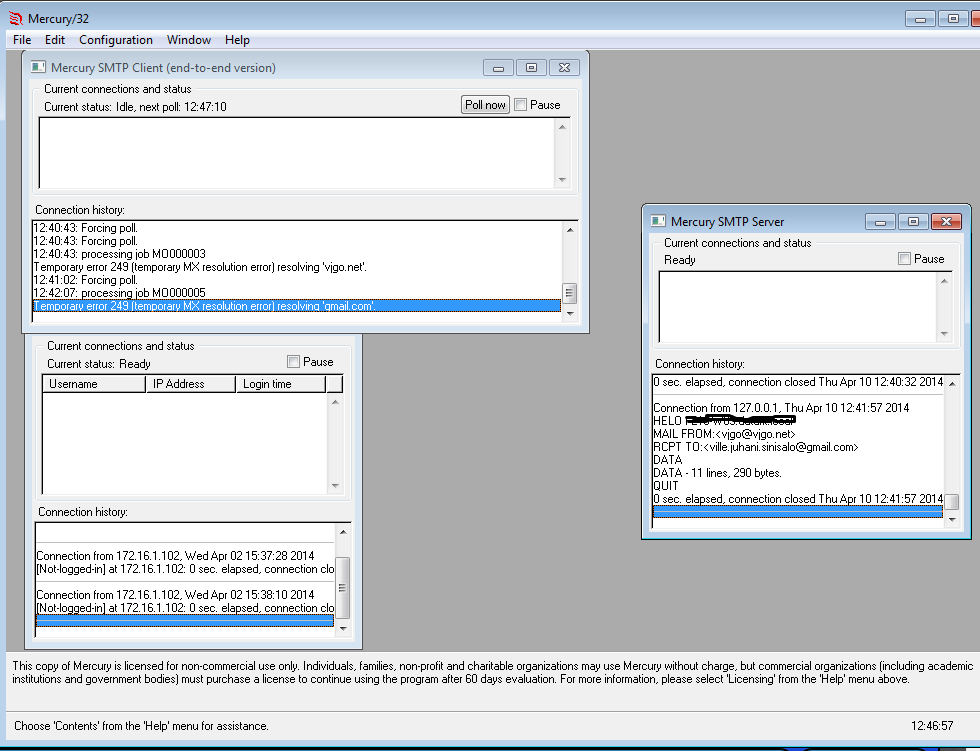This screenshot has width=980, height=751.
Task: Select 'Connection from 127.0.0.1' 12:41:57 line
Action: [x=798, y=407]
